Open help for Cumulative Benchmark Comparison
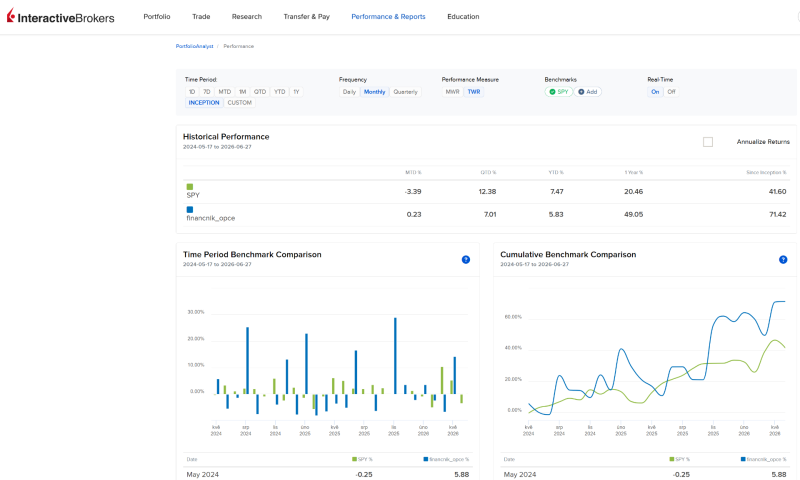 pos(783,260)
